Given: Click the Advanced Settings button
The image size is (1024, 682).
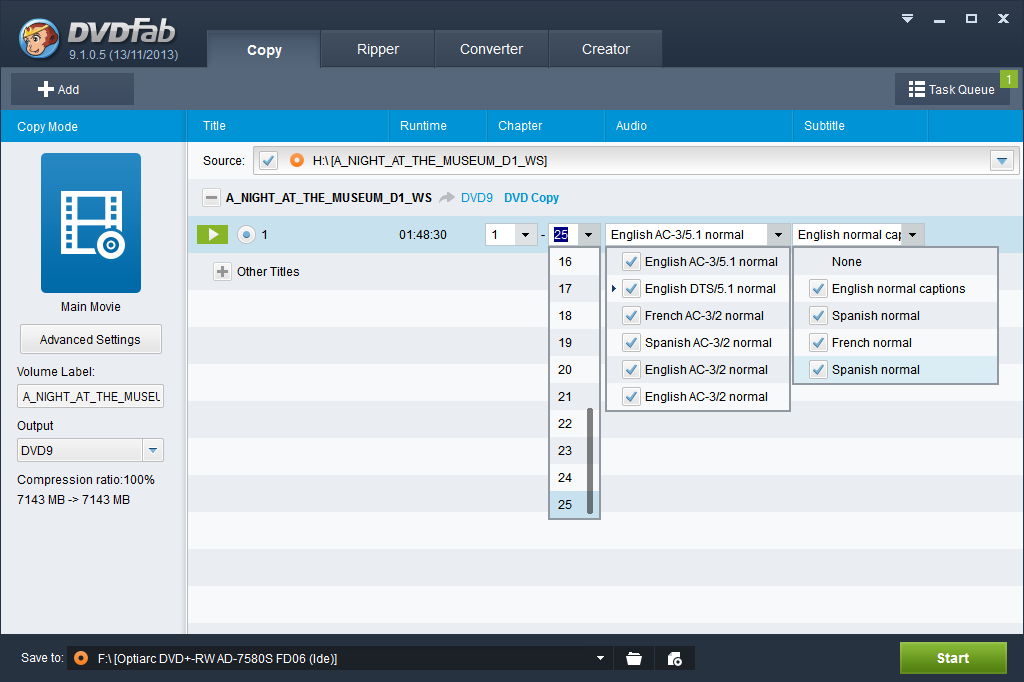Looking at the screenshot, I should 90,339.
